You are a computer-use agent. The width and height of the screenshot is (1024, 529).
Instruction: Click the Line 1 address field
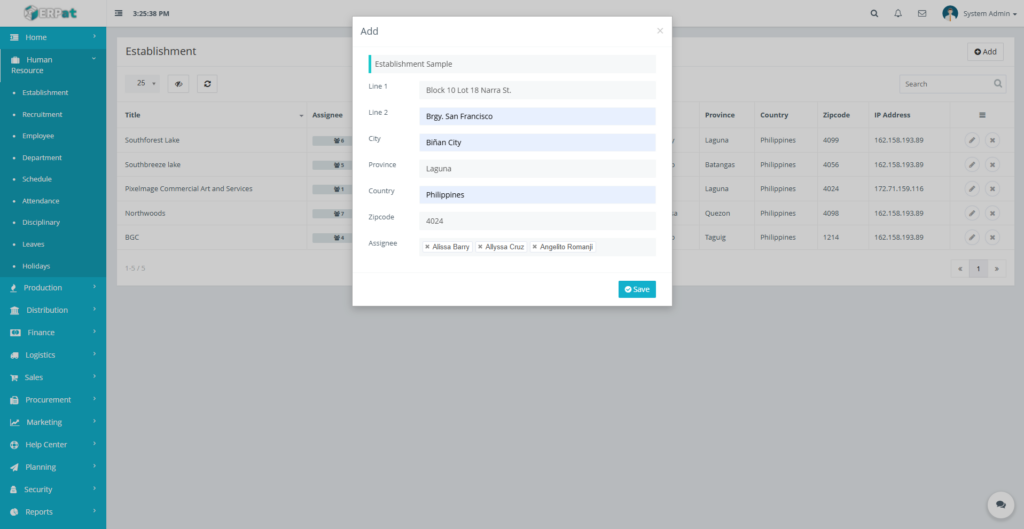[x=537, y=90]
